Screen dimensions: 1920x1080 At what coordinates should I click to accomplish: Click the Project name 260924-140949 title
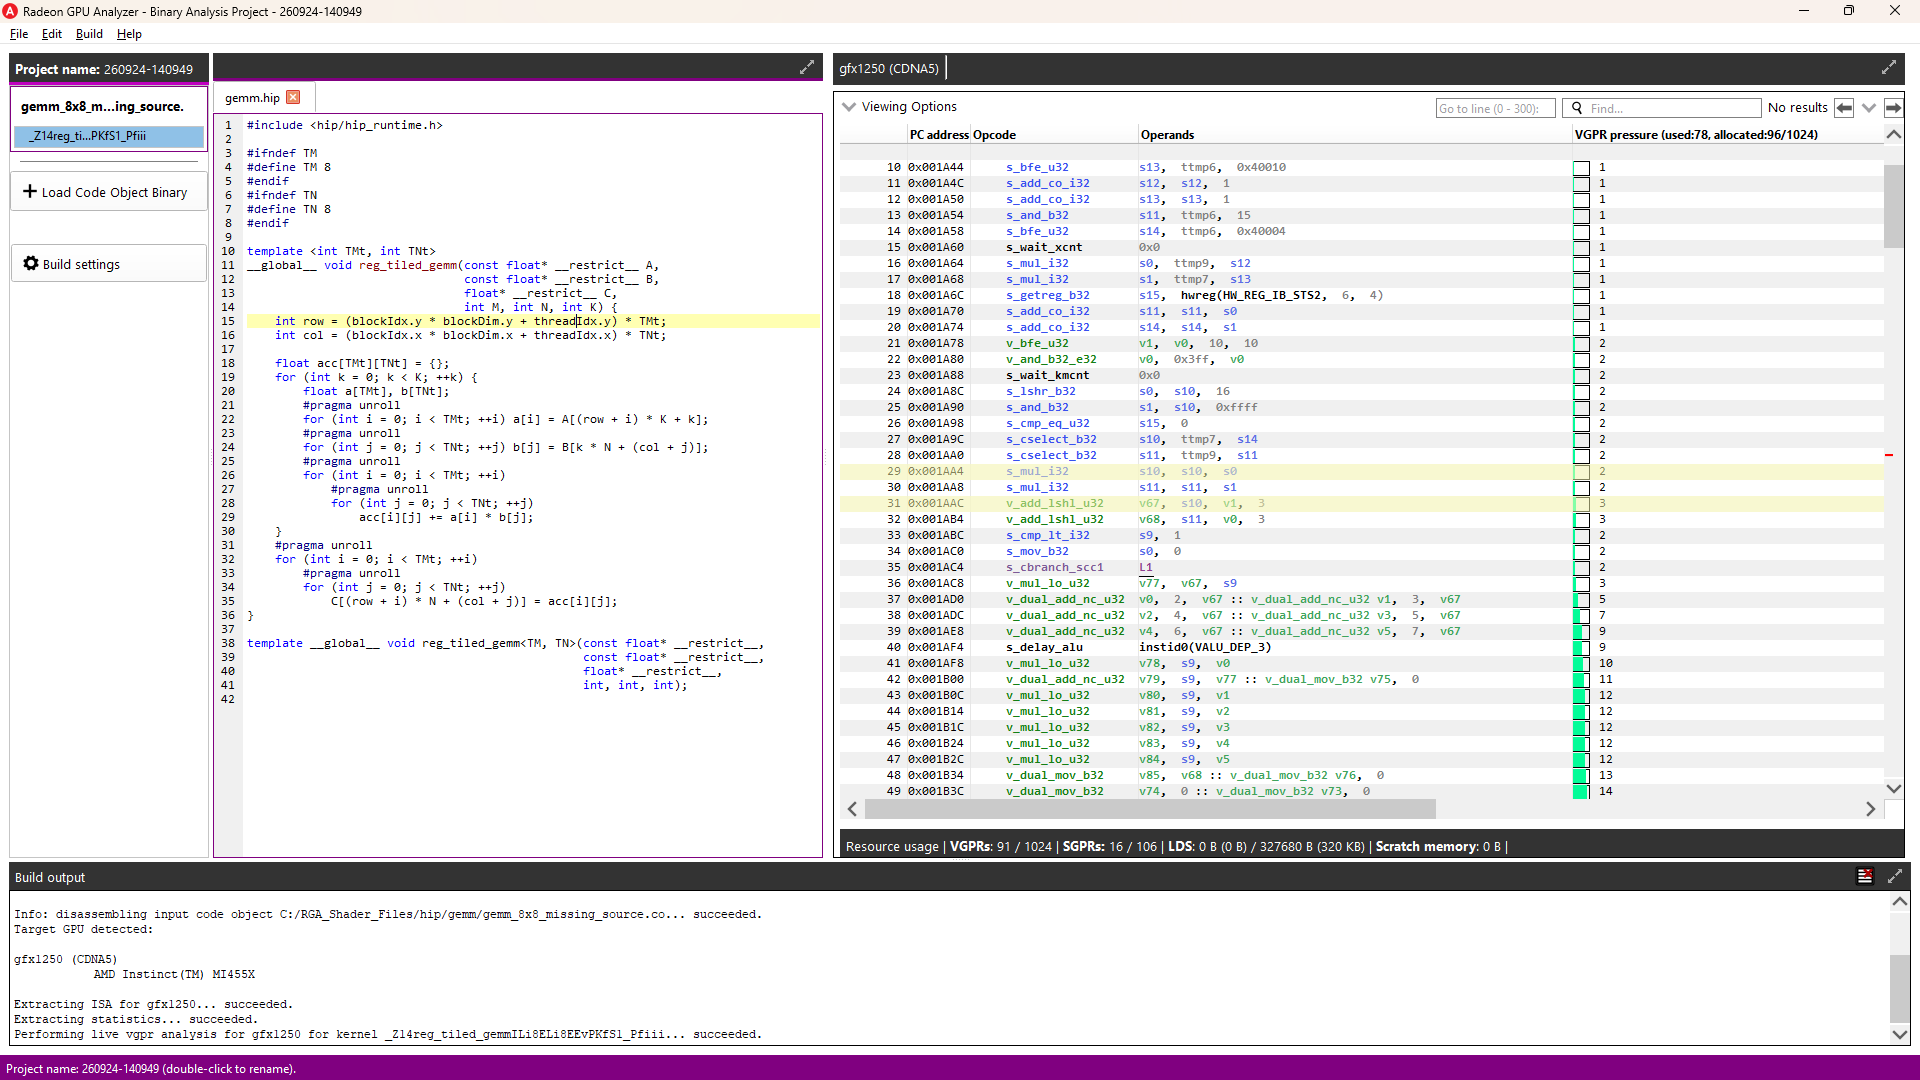104,69
